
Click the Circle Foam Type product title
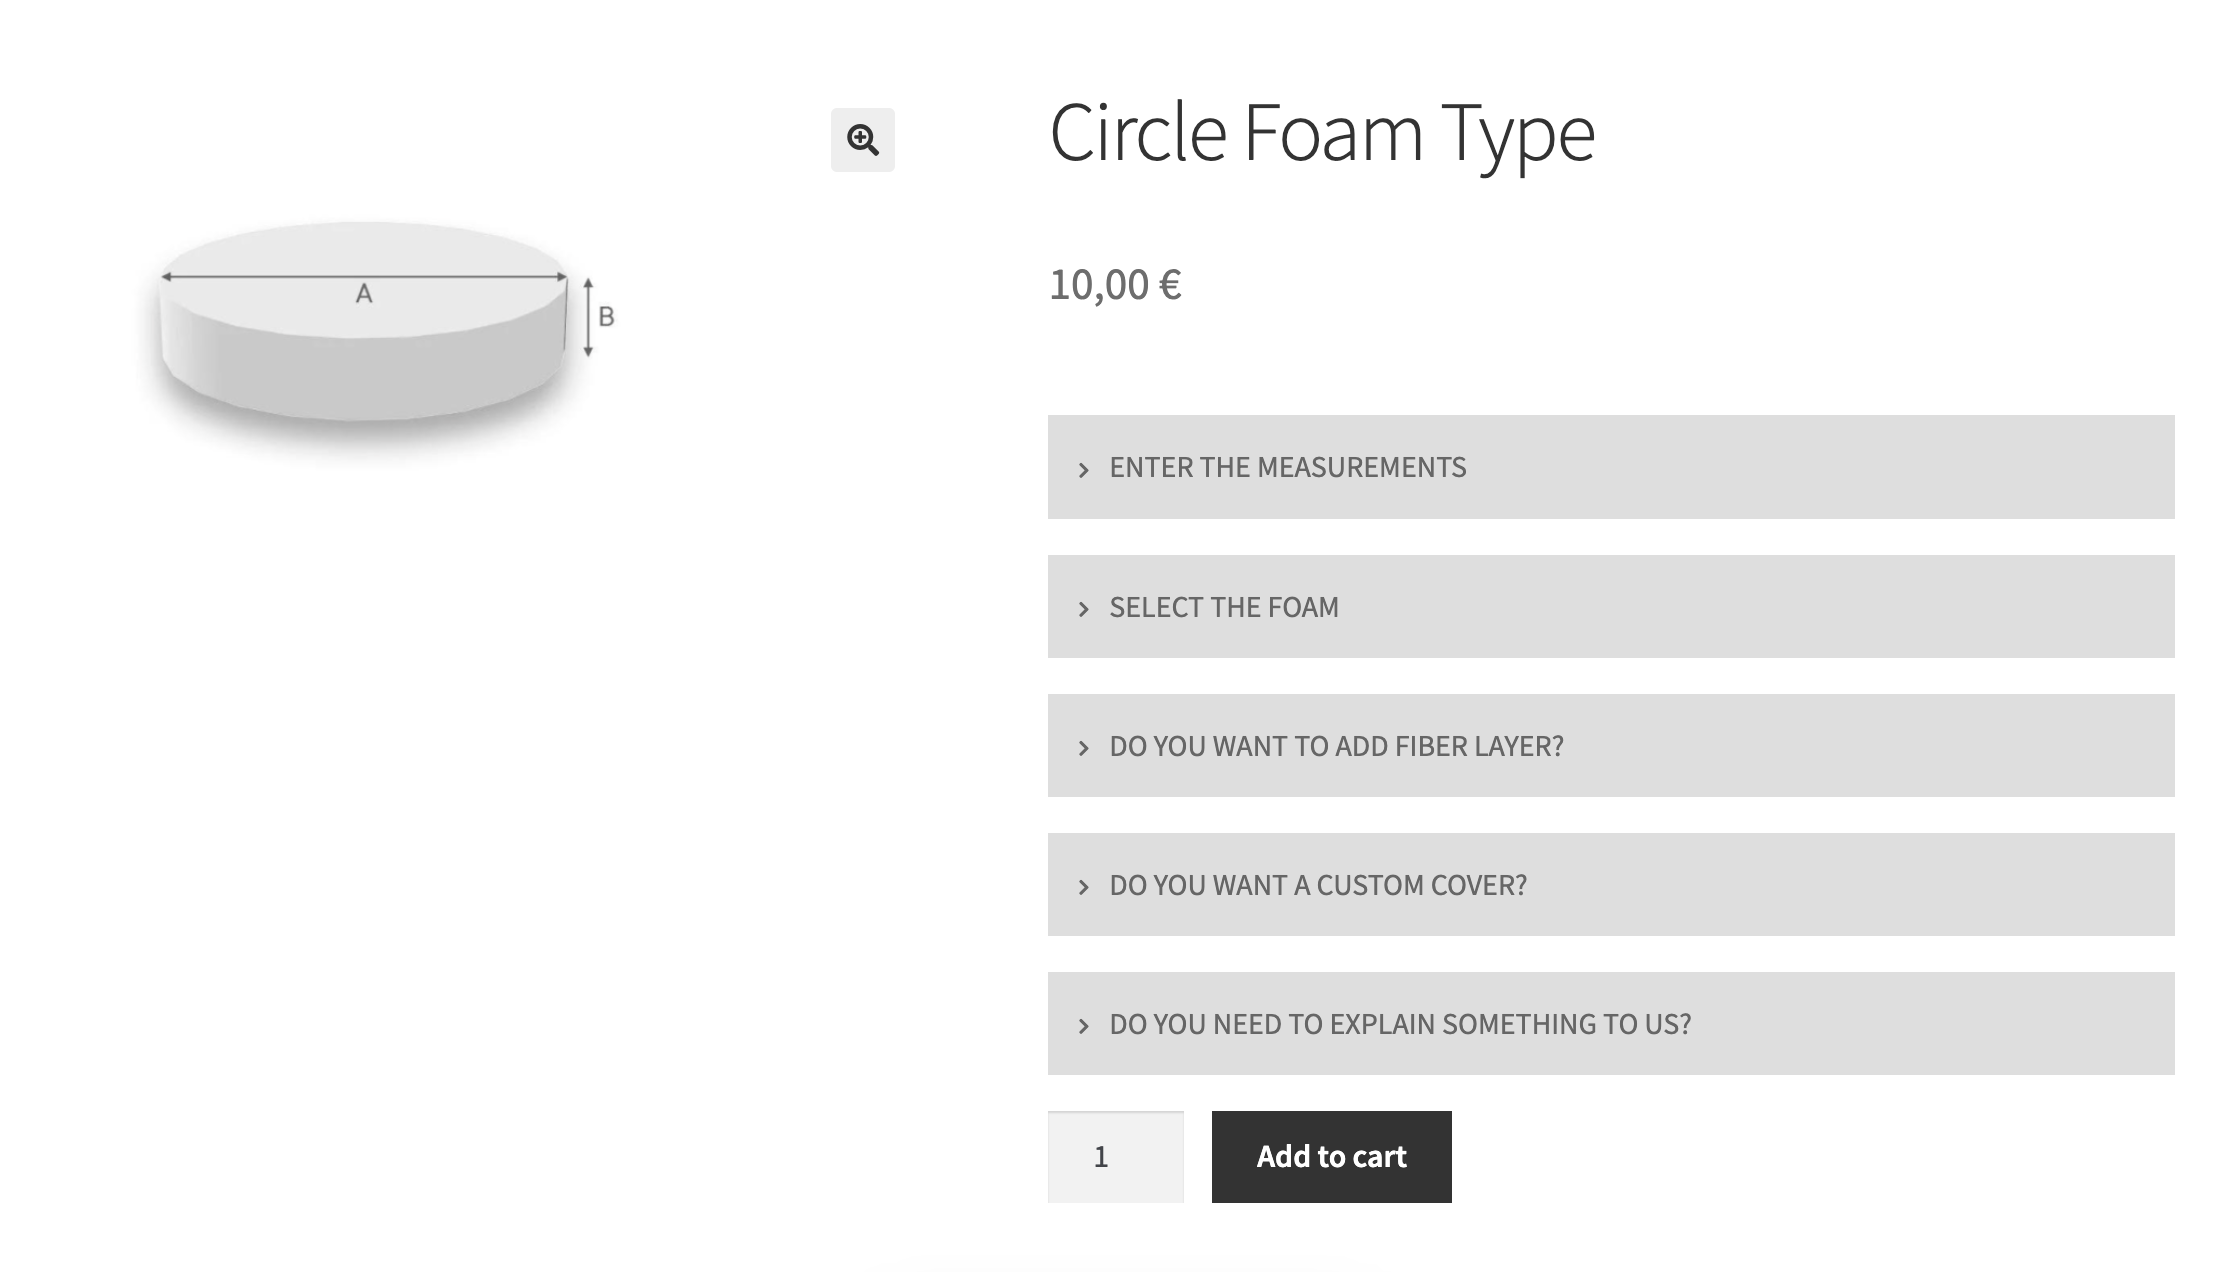(1322, 133)
